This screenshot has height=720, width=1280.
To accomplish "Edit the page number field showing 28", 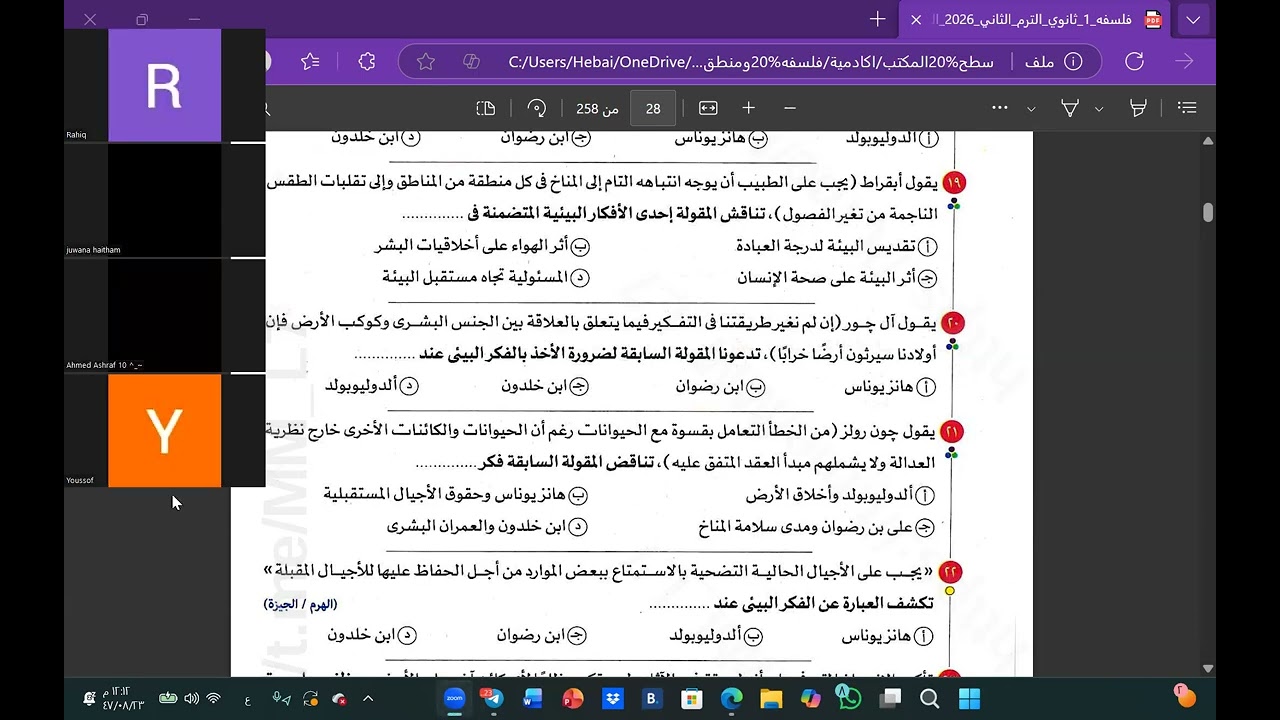I will tap(653, 108).
